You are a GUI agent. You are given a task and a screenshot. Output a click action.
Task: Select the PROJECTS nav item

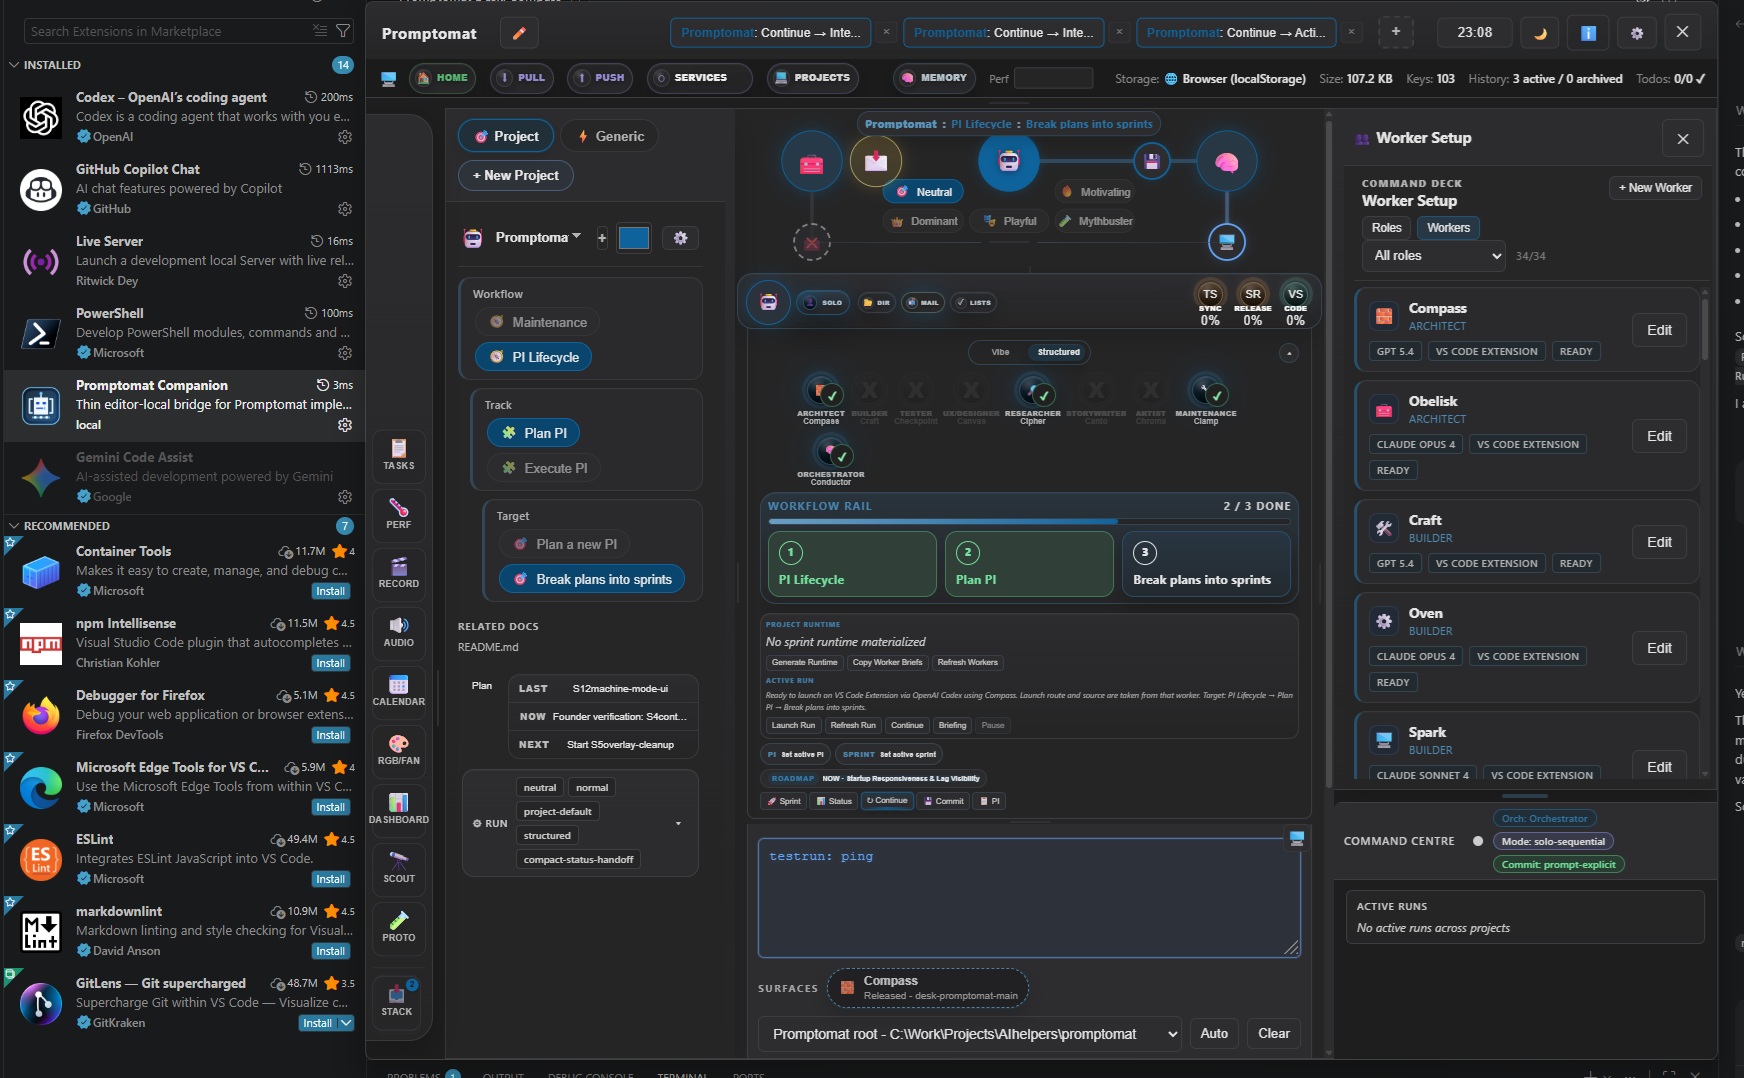pyautogui.click(x=812, y=78)
